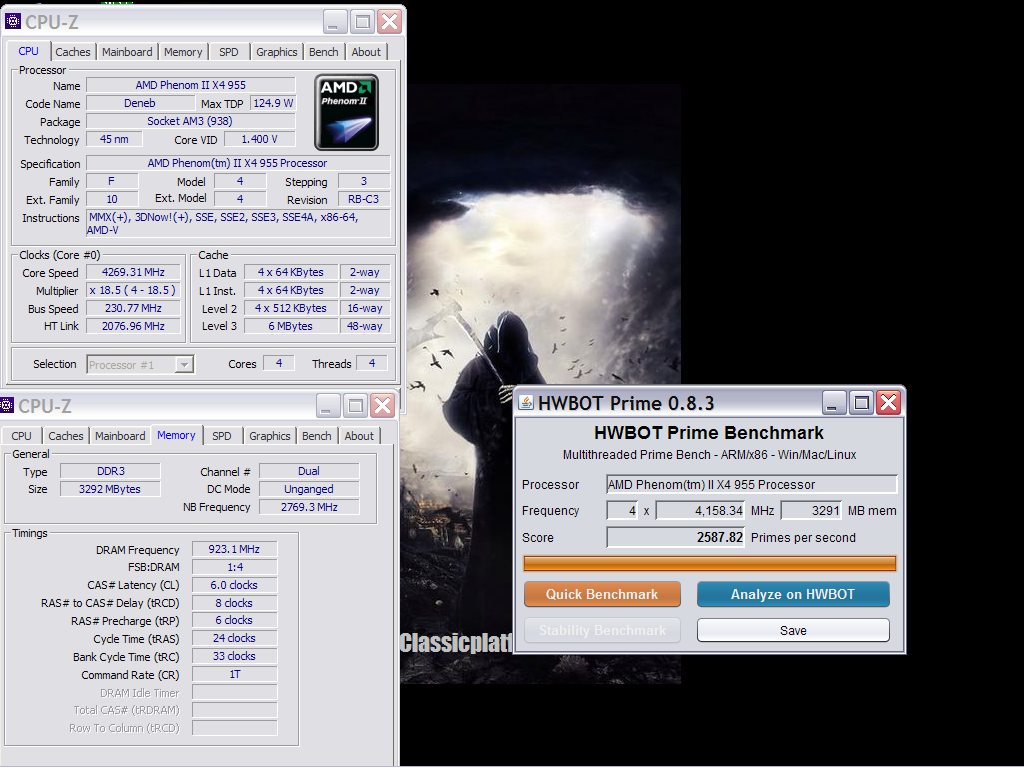Open Graphics tab in top CPU-Z window
The width and height of the screenshot is (1024, 768).
click(276, 52)
